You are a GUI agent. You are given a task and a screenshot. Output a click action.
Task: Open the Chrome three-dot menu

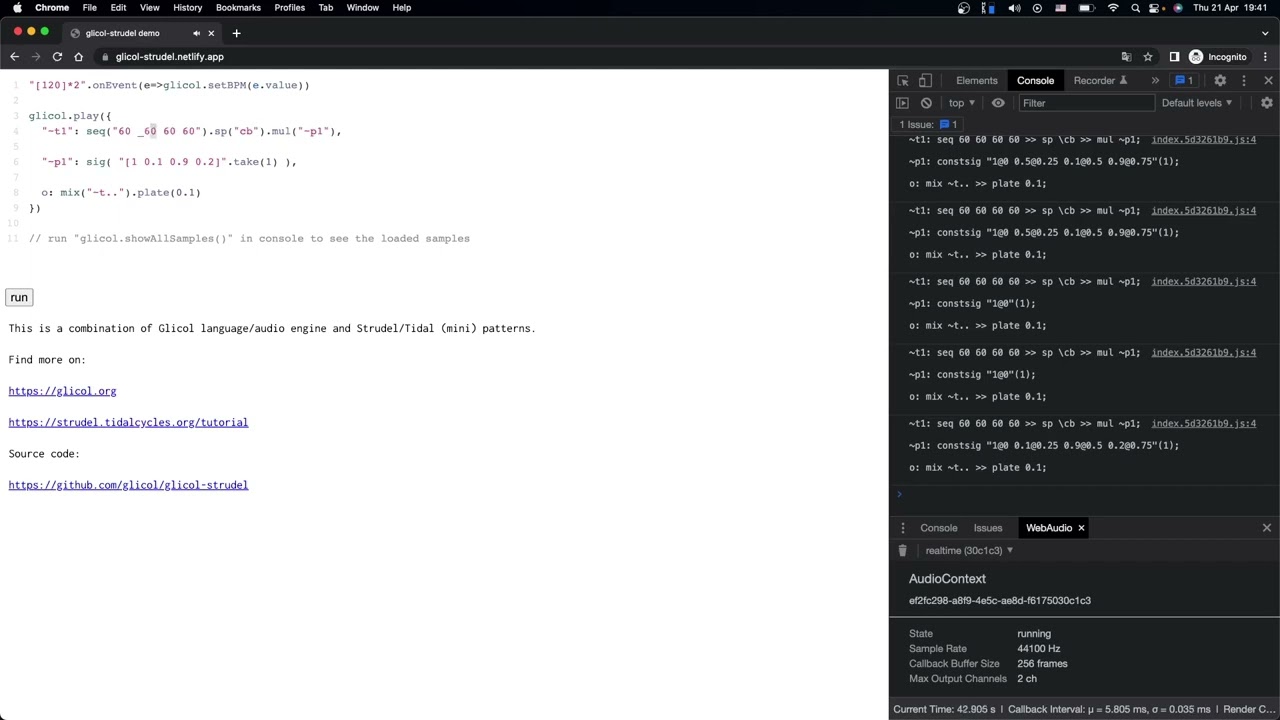[x=1266, y=57]
